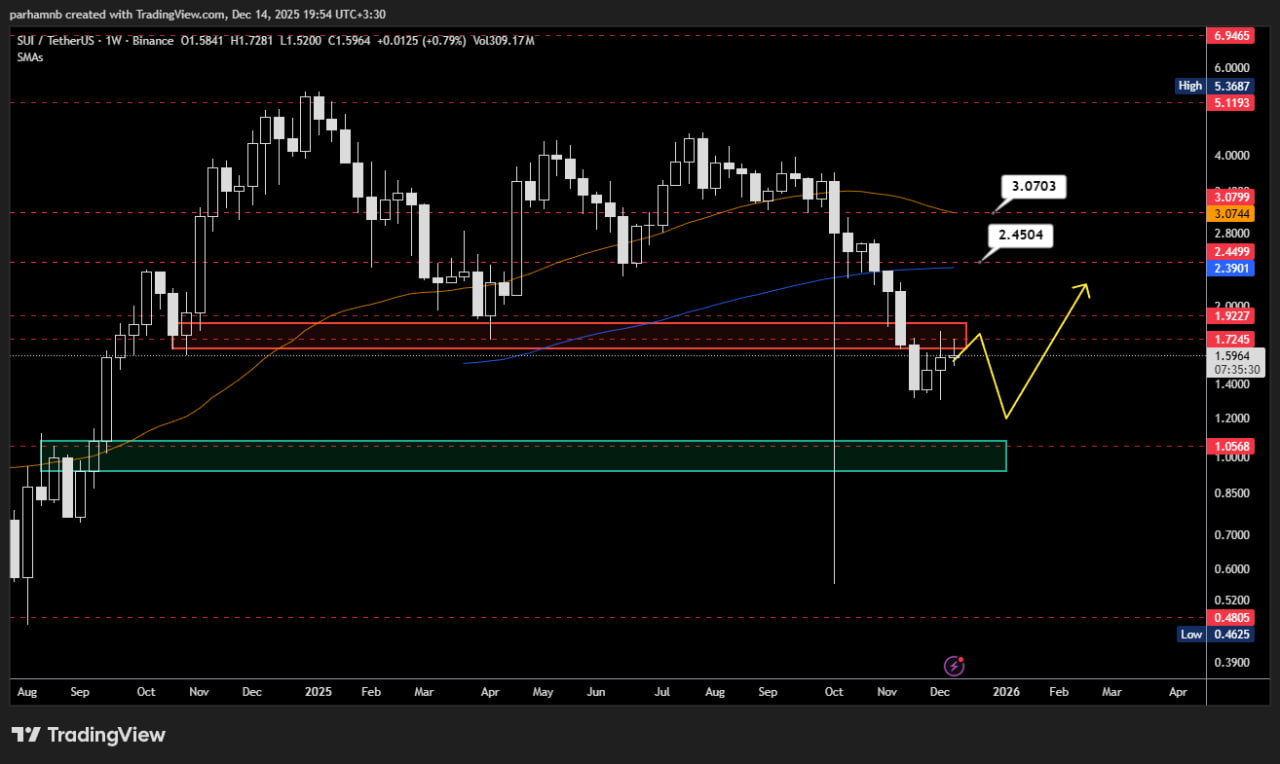Open the SMAs indicator legend
This screenshot has height=764, width=1280.
(x=30, y=57)
